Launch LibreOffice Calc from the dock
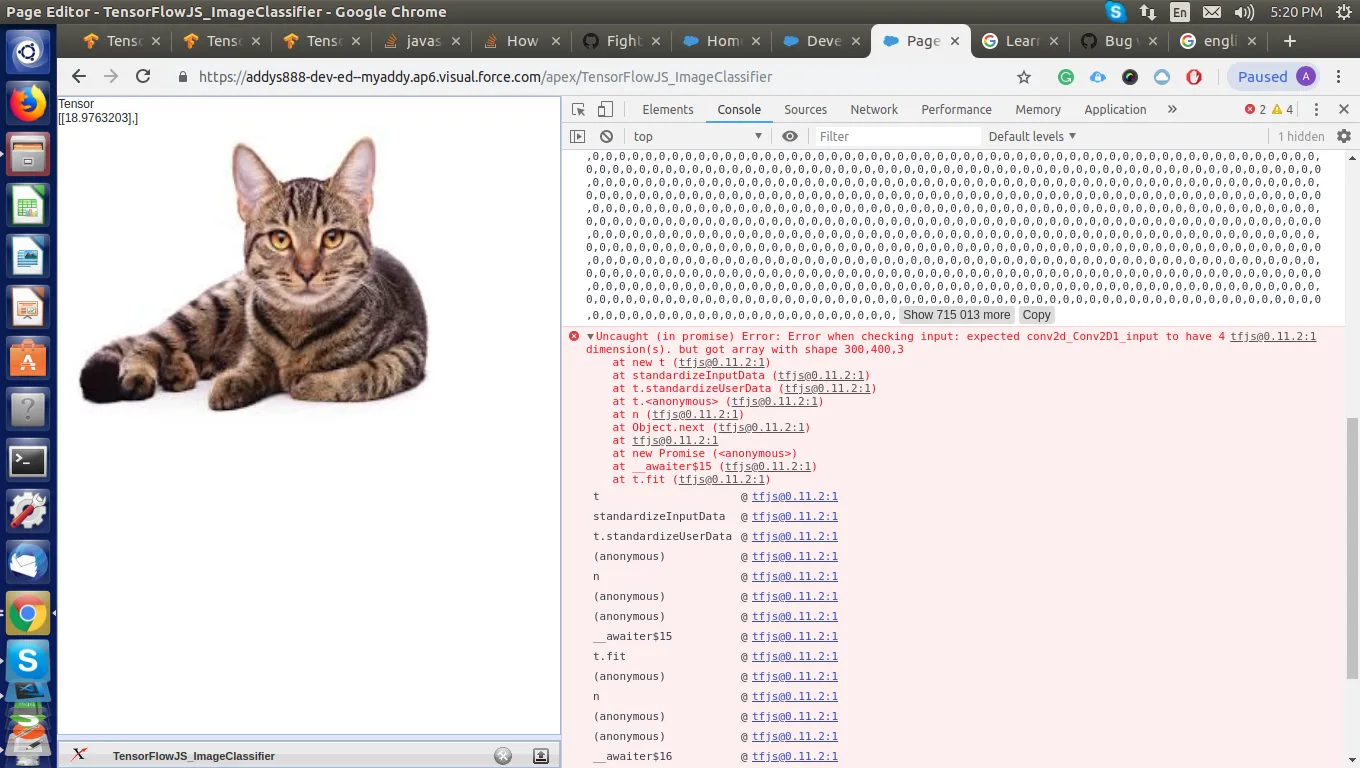The height and width of the screenshot is (768, 1360). [28, 206]
